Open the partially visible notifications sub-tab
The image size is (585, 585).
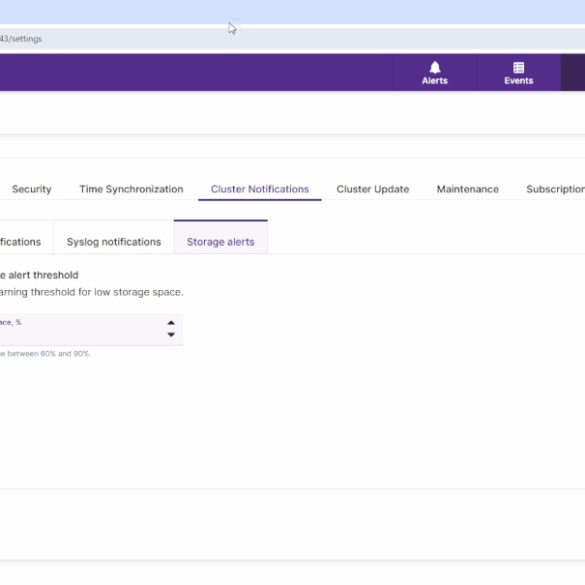coord(21,242)
